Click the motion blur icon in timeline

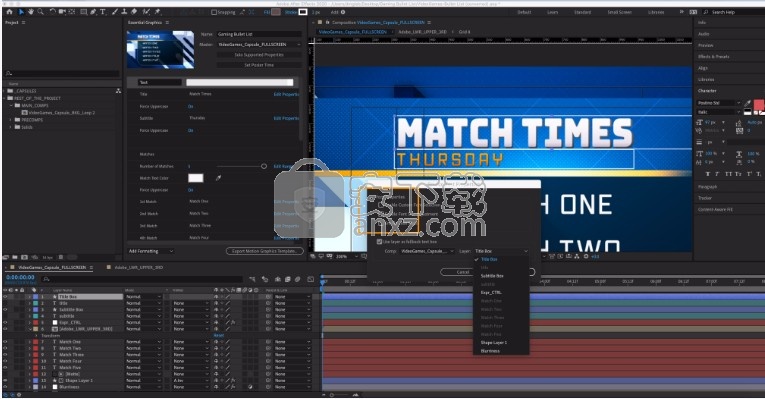coord(298,279)
